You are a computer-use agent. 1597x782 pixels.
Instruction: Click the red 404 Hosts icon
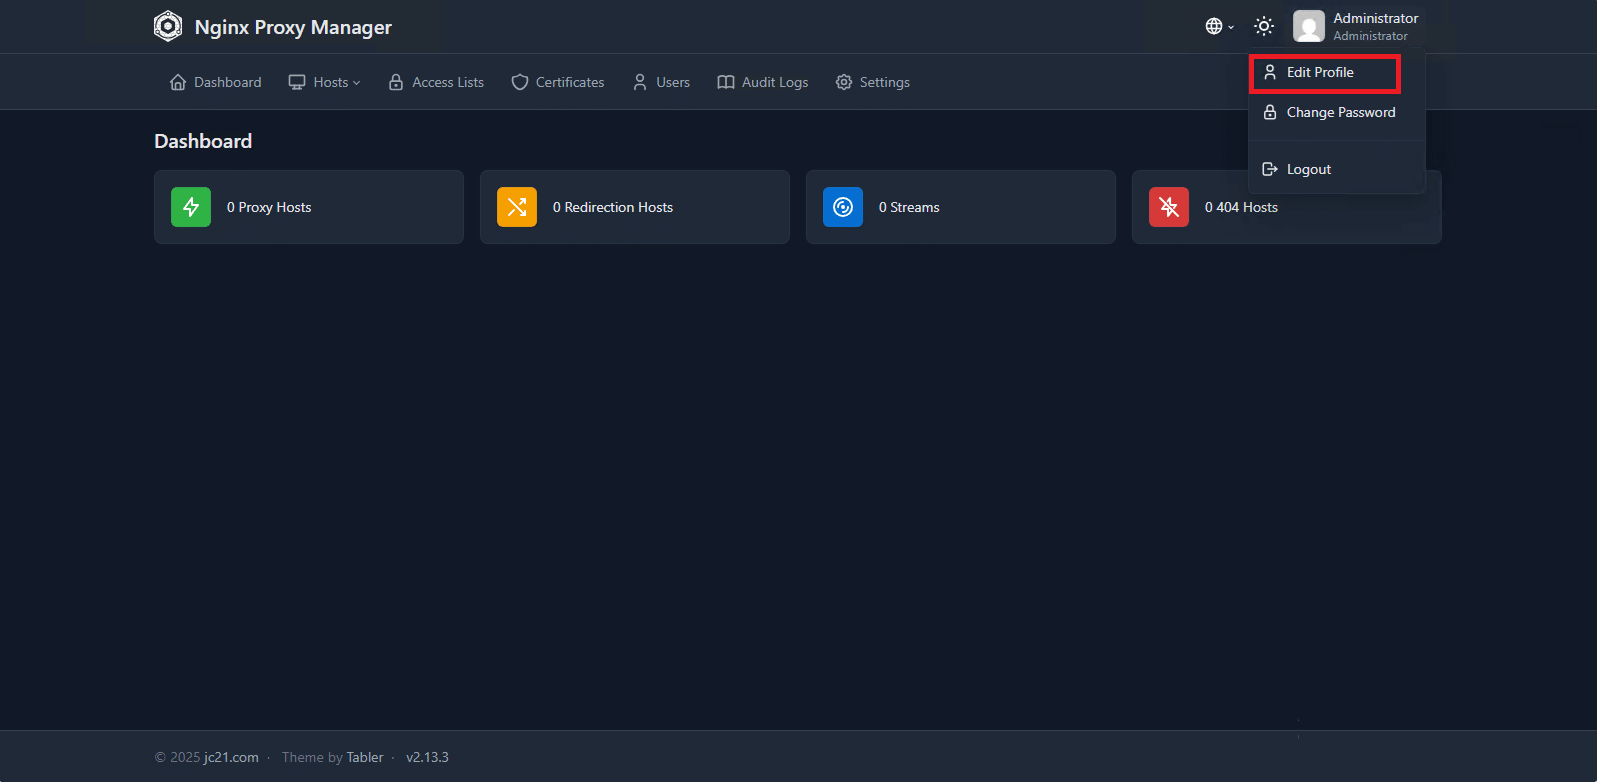1169,207
